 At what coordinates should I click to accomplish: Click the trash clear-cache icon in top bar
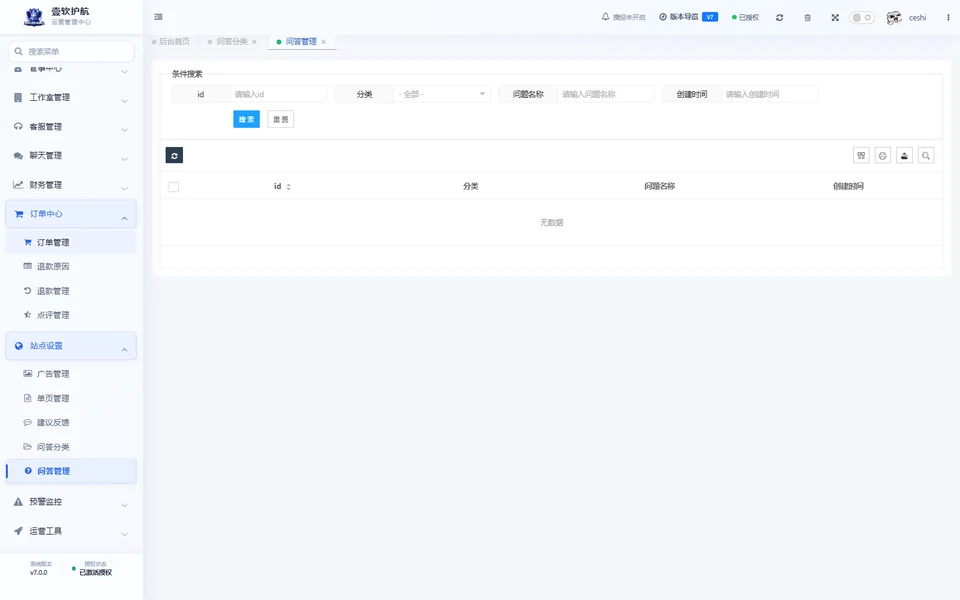click(x=808, y=18)
